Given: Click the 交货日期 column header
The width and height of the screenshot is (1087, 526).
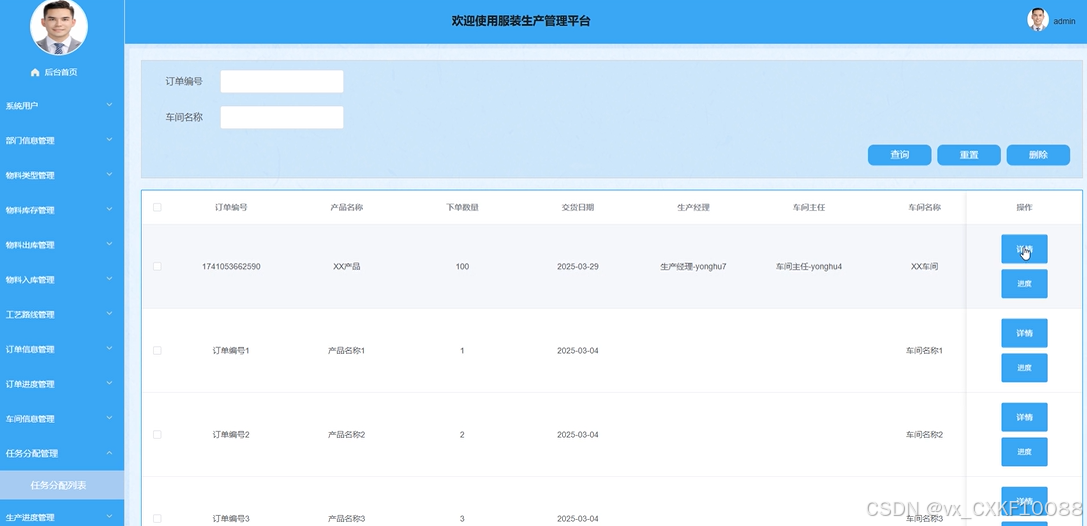Looking at the screenshot, I should tap(577, 207).
